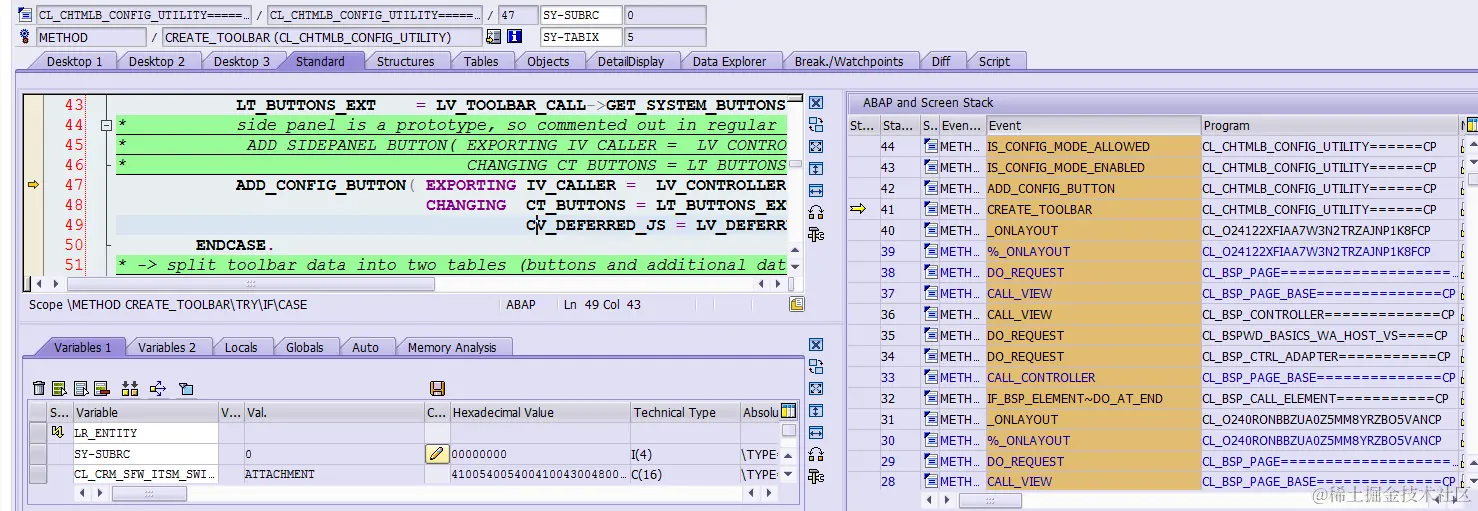Click the swap tool icon beside the source editor
The image size is (1478, 511).
(816, 125)
